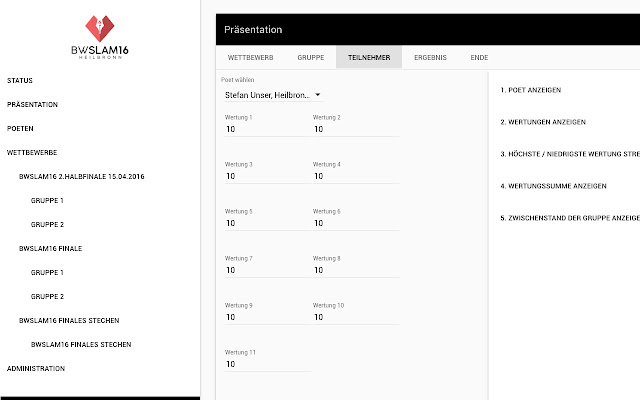The height and width of the screenshot is (400, 640).
Task: Click the Präsentation panel header title
Action: pyautogui.click(x=253, y=29)
